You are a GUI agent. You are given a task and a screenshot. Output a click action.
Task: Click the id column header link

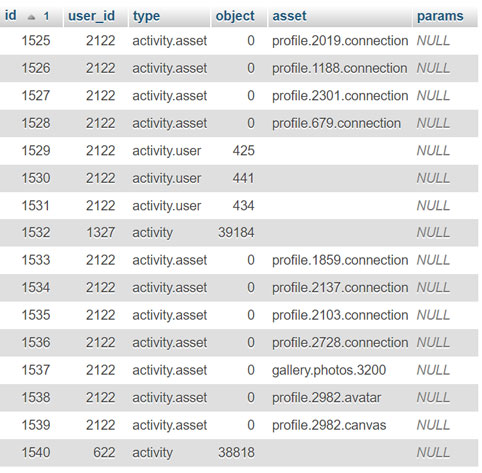click(x=11, y=15)
